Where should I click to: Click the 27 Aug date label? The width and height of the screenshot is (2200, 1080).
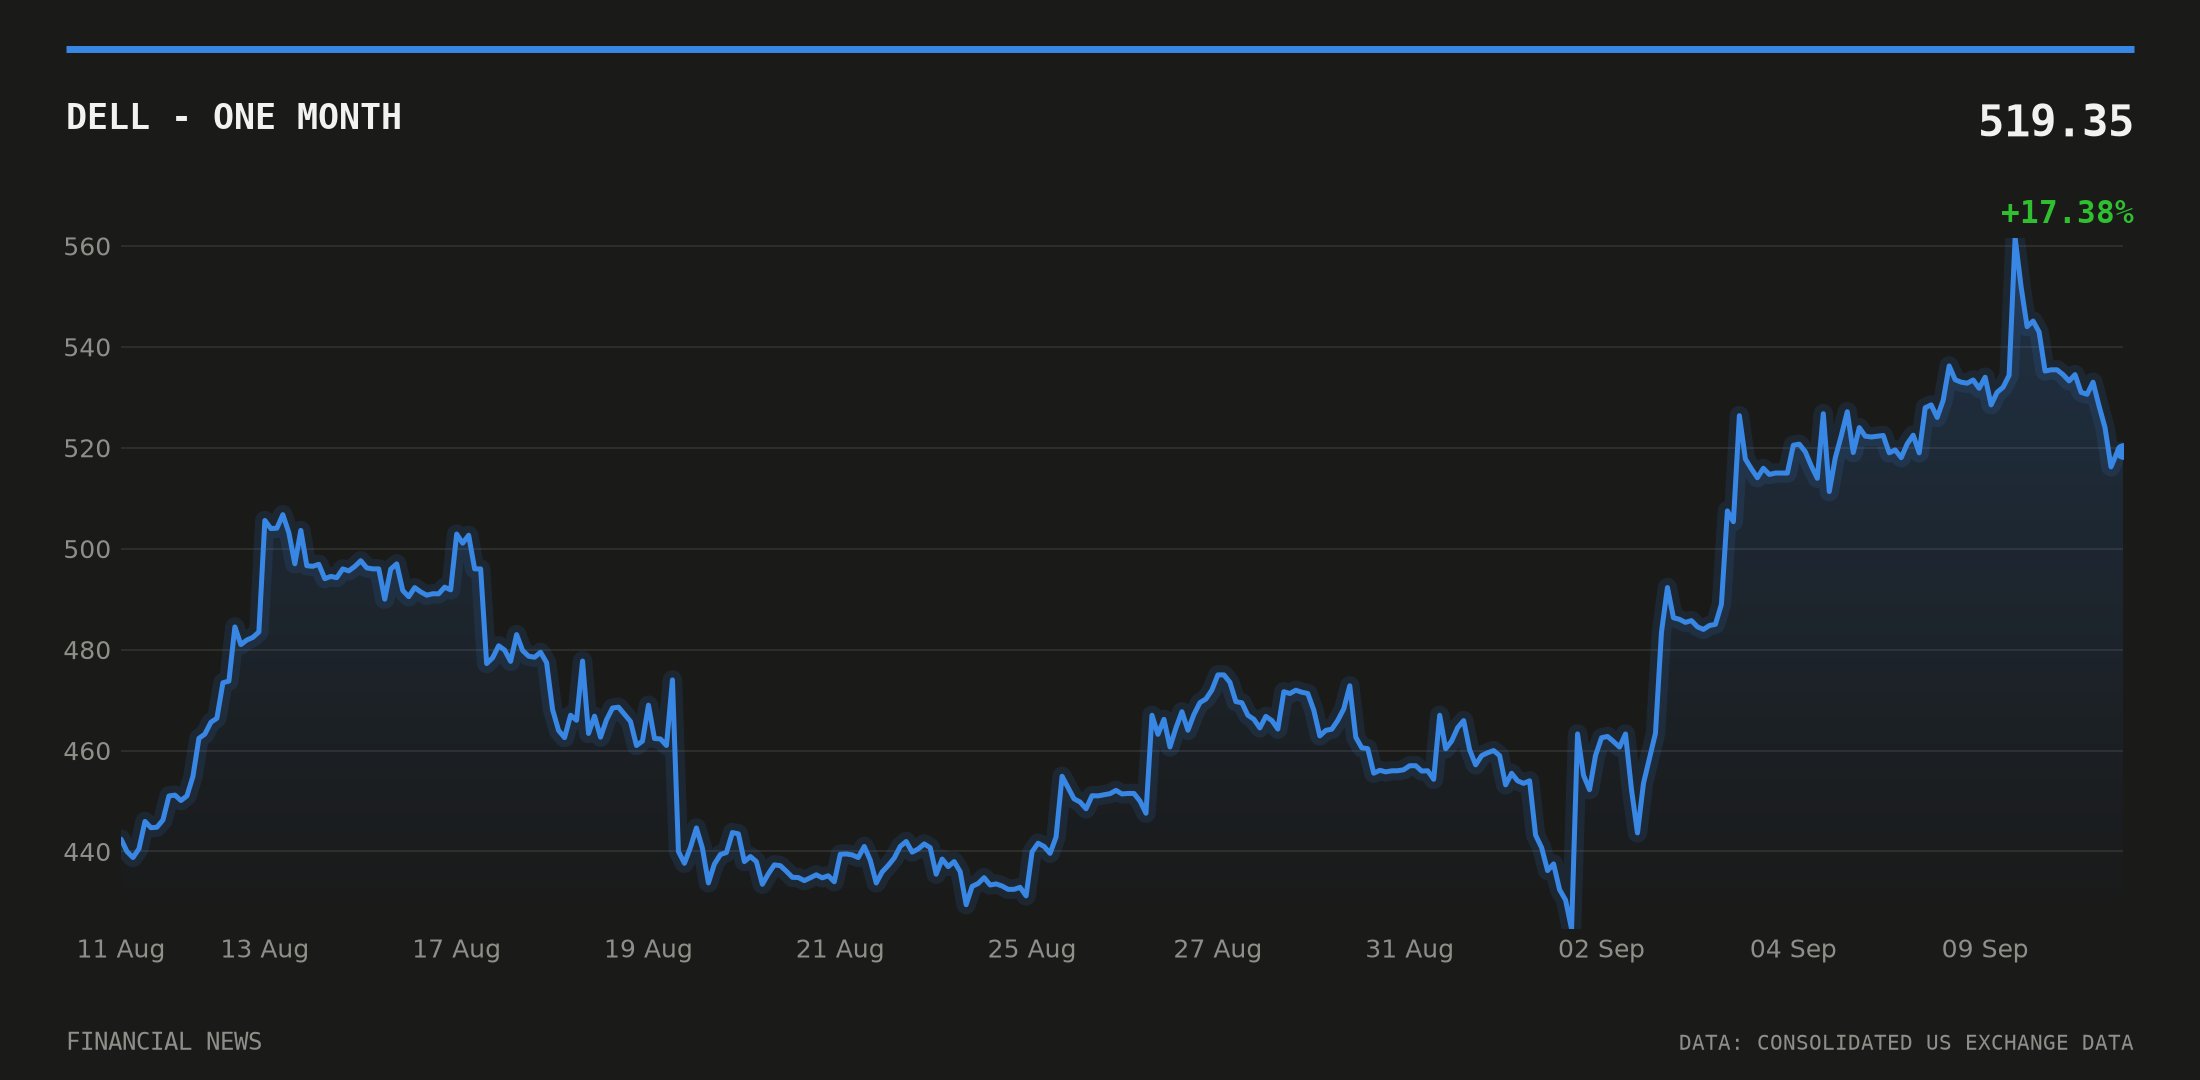[1217, 950]
